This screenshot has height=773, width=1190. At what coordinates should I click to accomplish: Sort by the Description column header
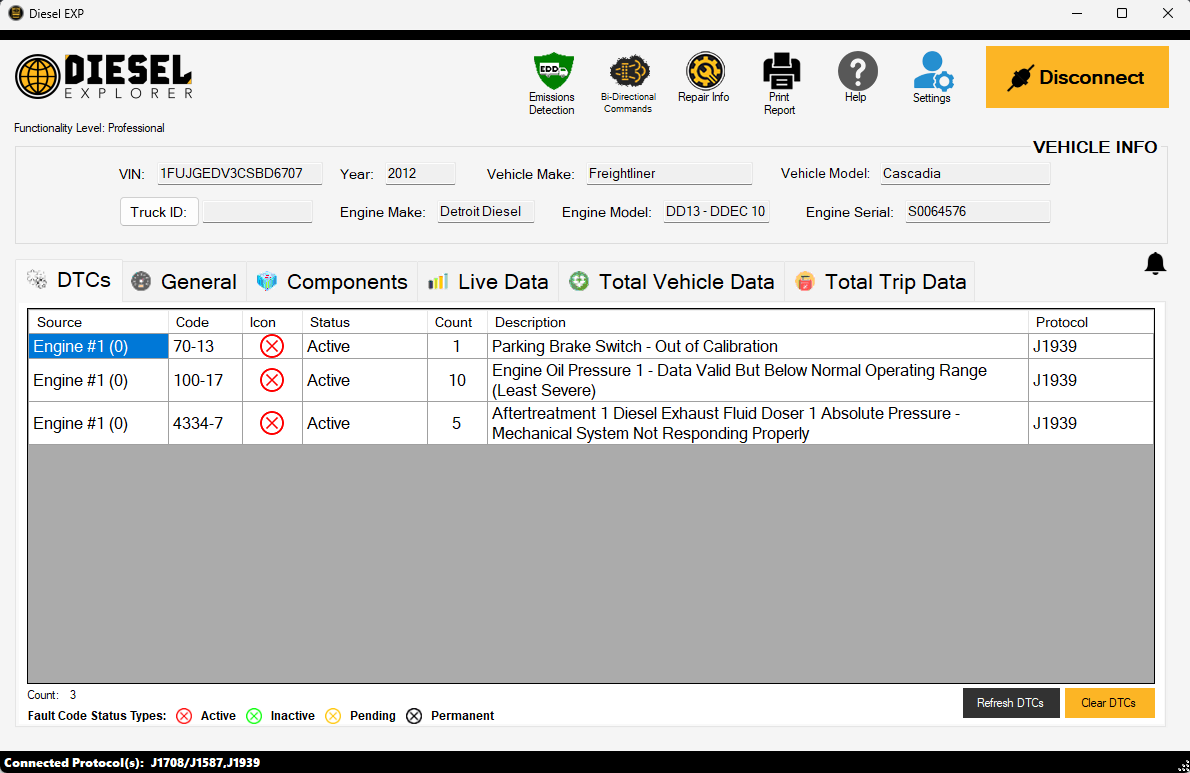[757, 322]
